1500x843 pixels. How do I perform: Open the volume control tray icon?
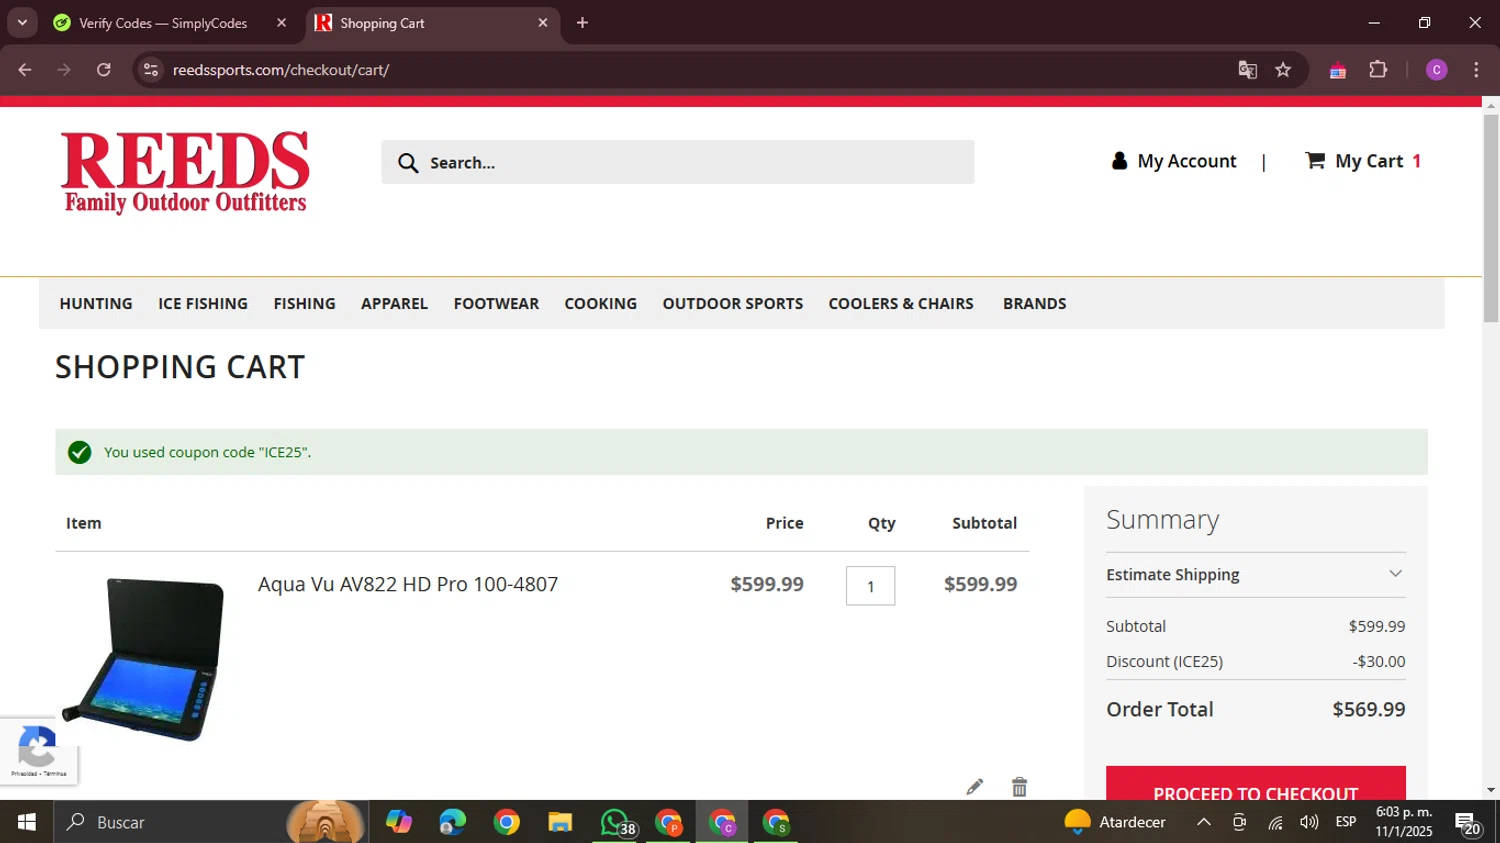point(1309,822)
